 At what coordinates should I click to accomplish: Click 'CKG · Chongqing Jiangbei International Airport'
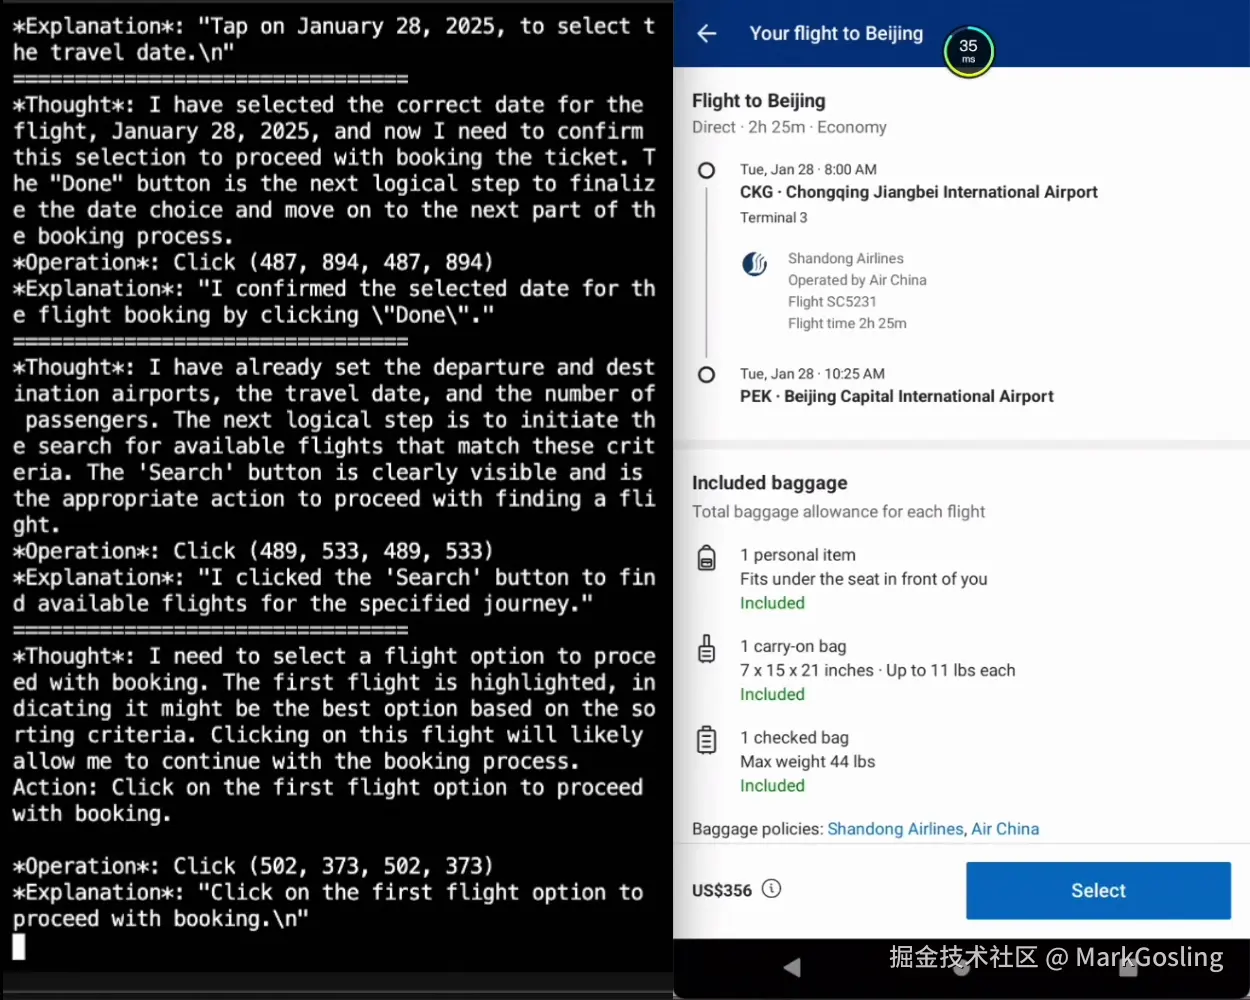[919, 192]
